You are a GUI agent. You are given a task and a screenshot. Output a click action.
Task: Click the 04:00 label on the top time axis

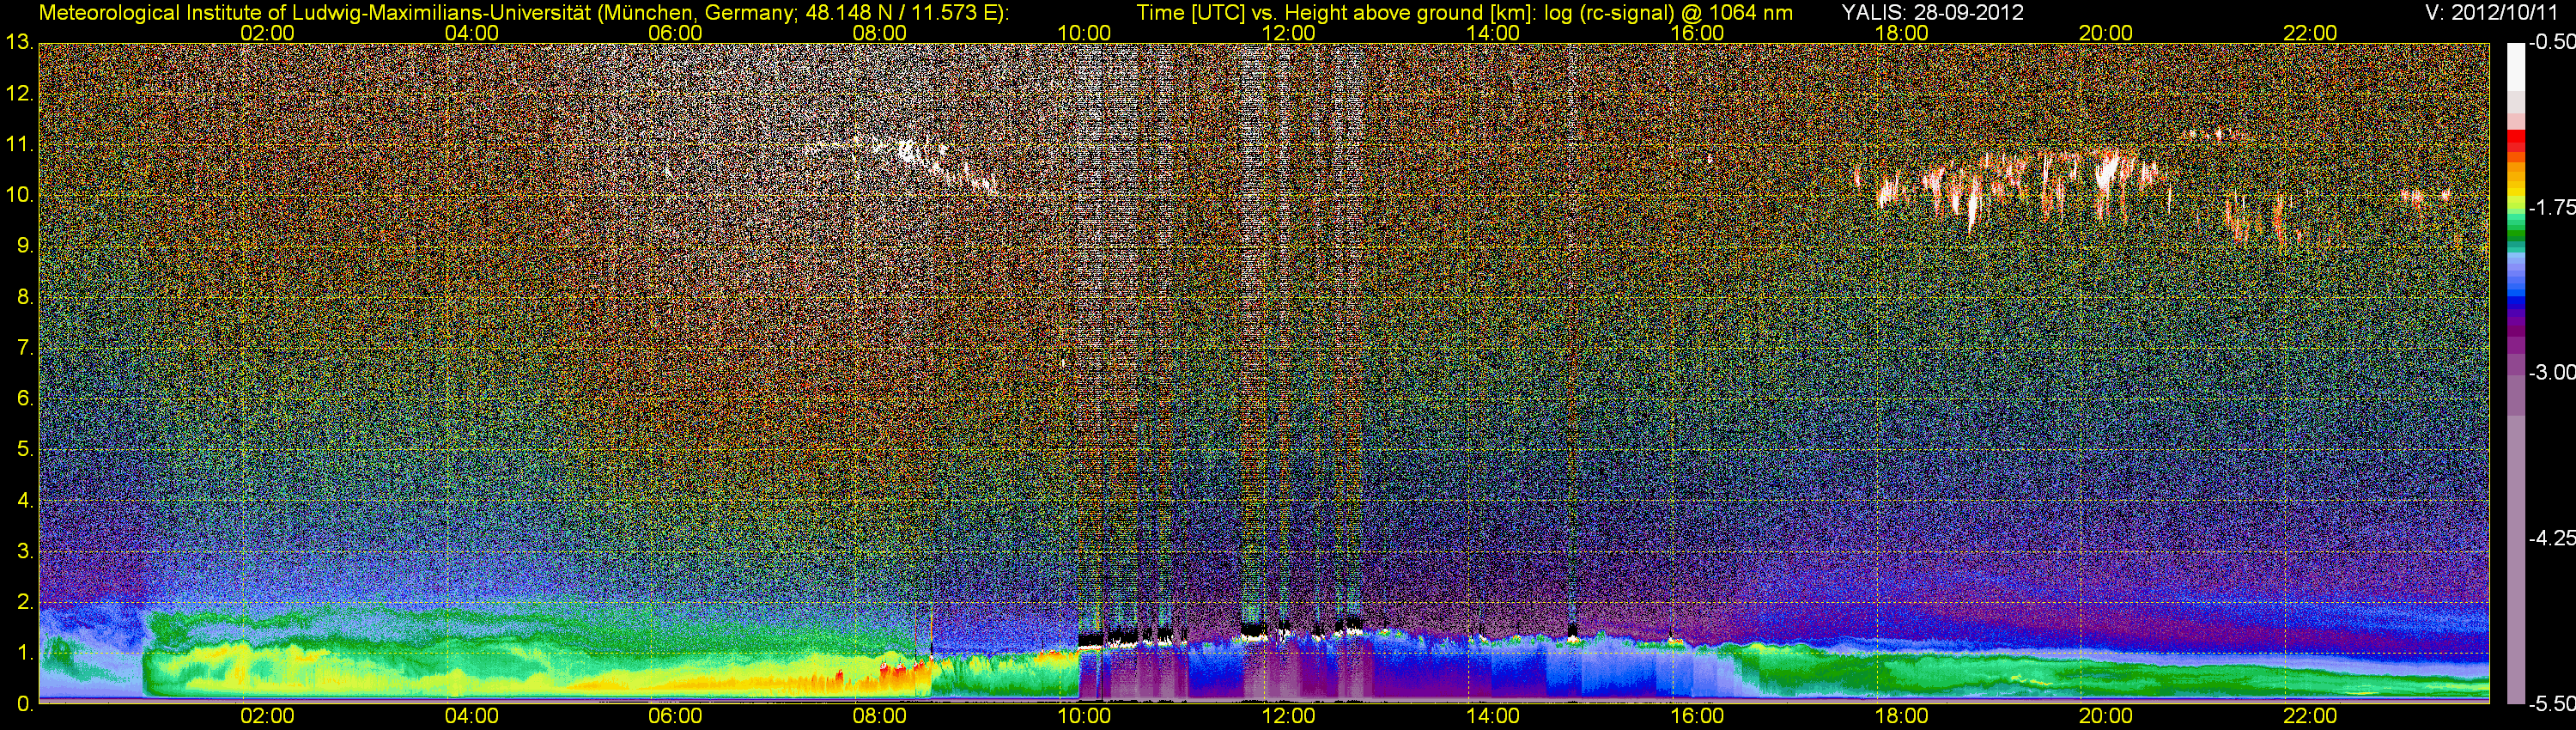pyautogui.click(x=471, y=33)
